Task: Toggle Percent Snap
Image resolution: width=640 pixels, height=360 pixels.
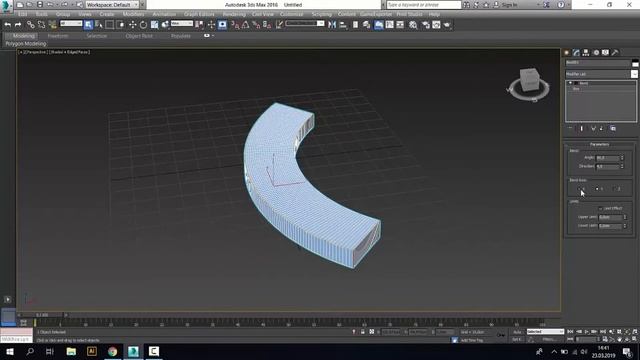Action: (x=256, y=25)
